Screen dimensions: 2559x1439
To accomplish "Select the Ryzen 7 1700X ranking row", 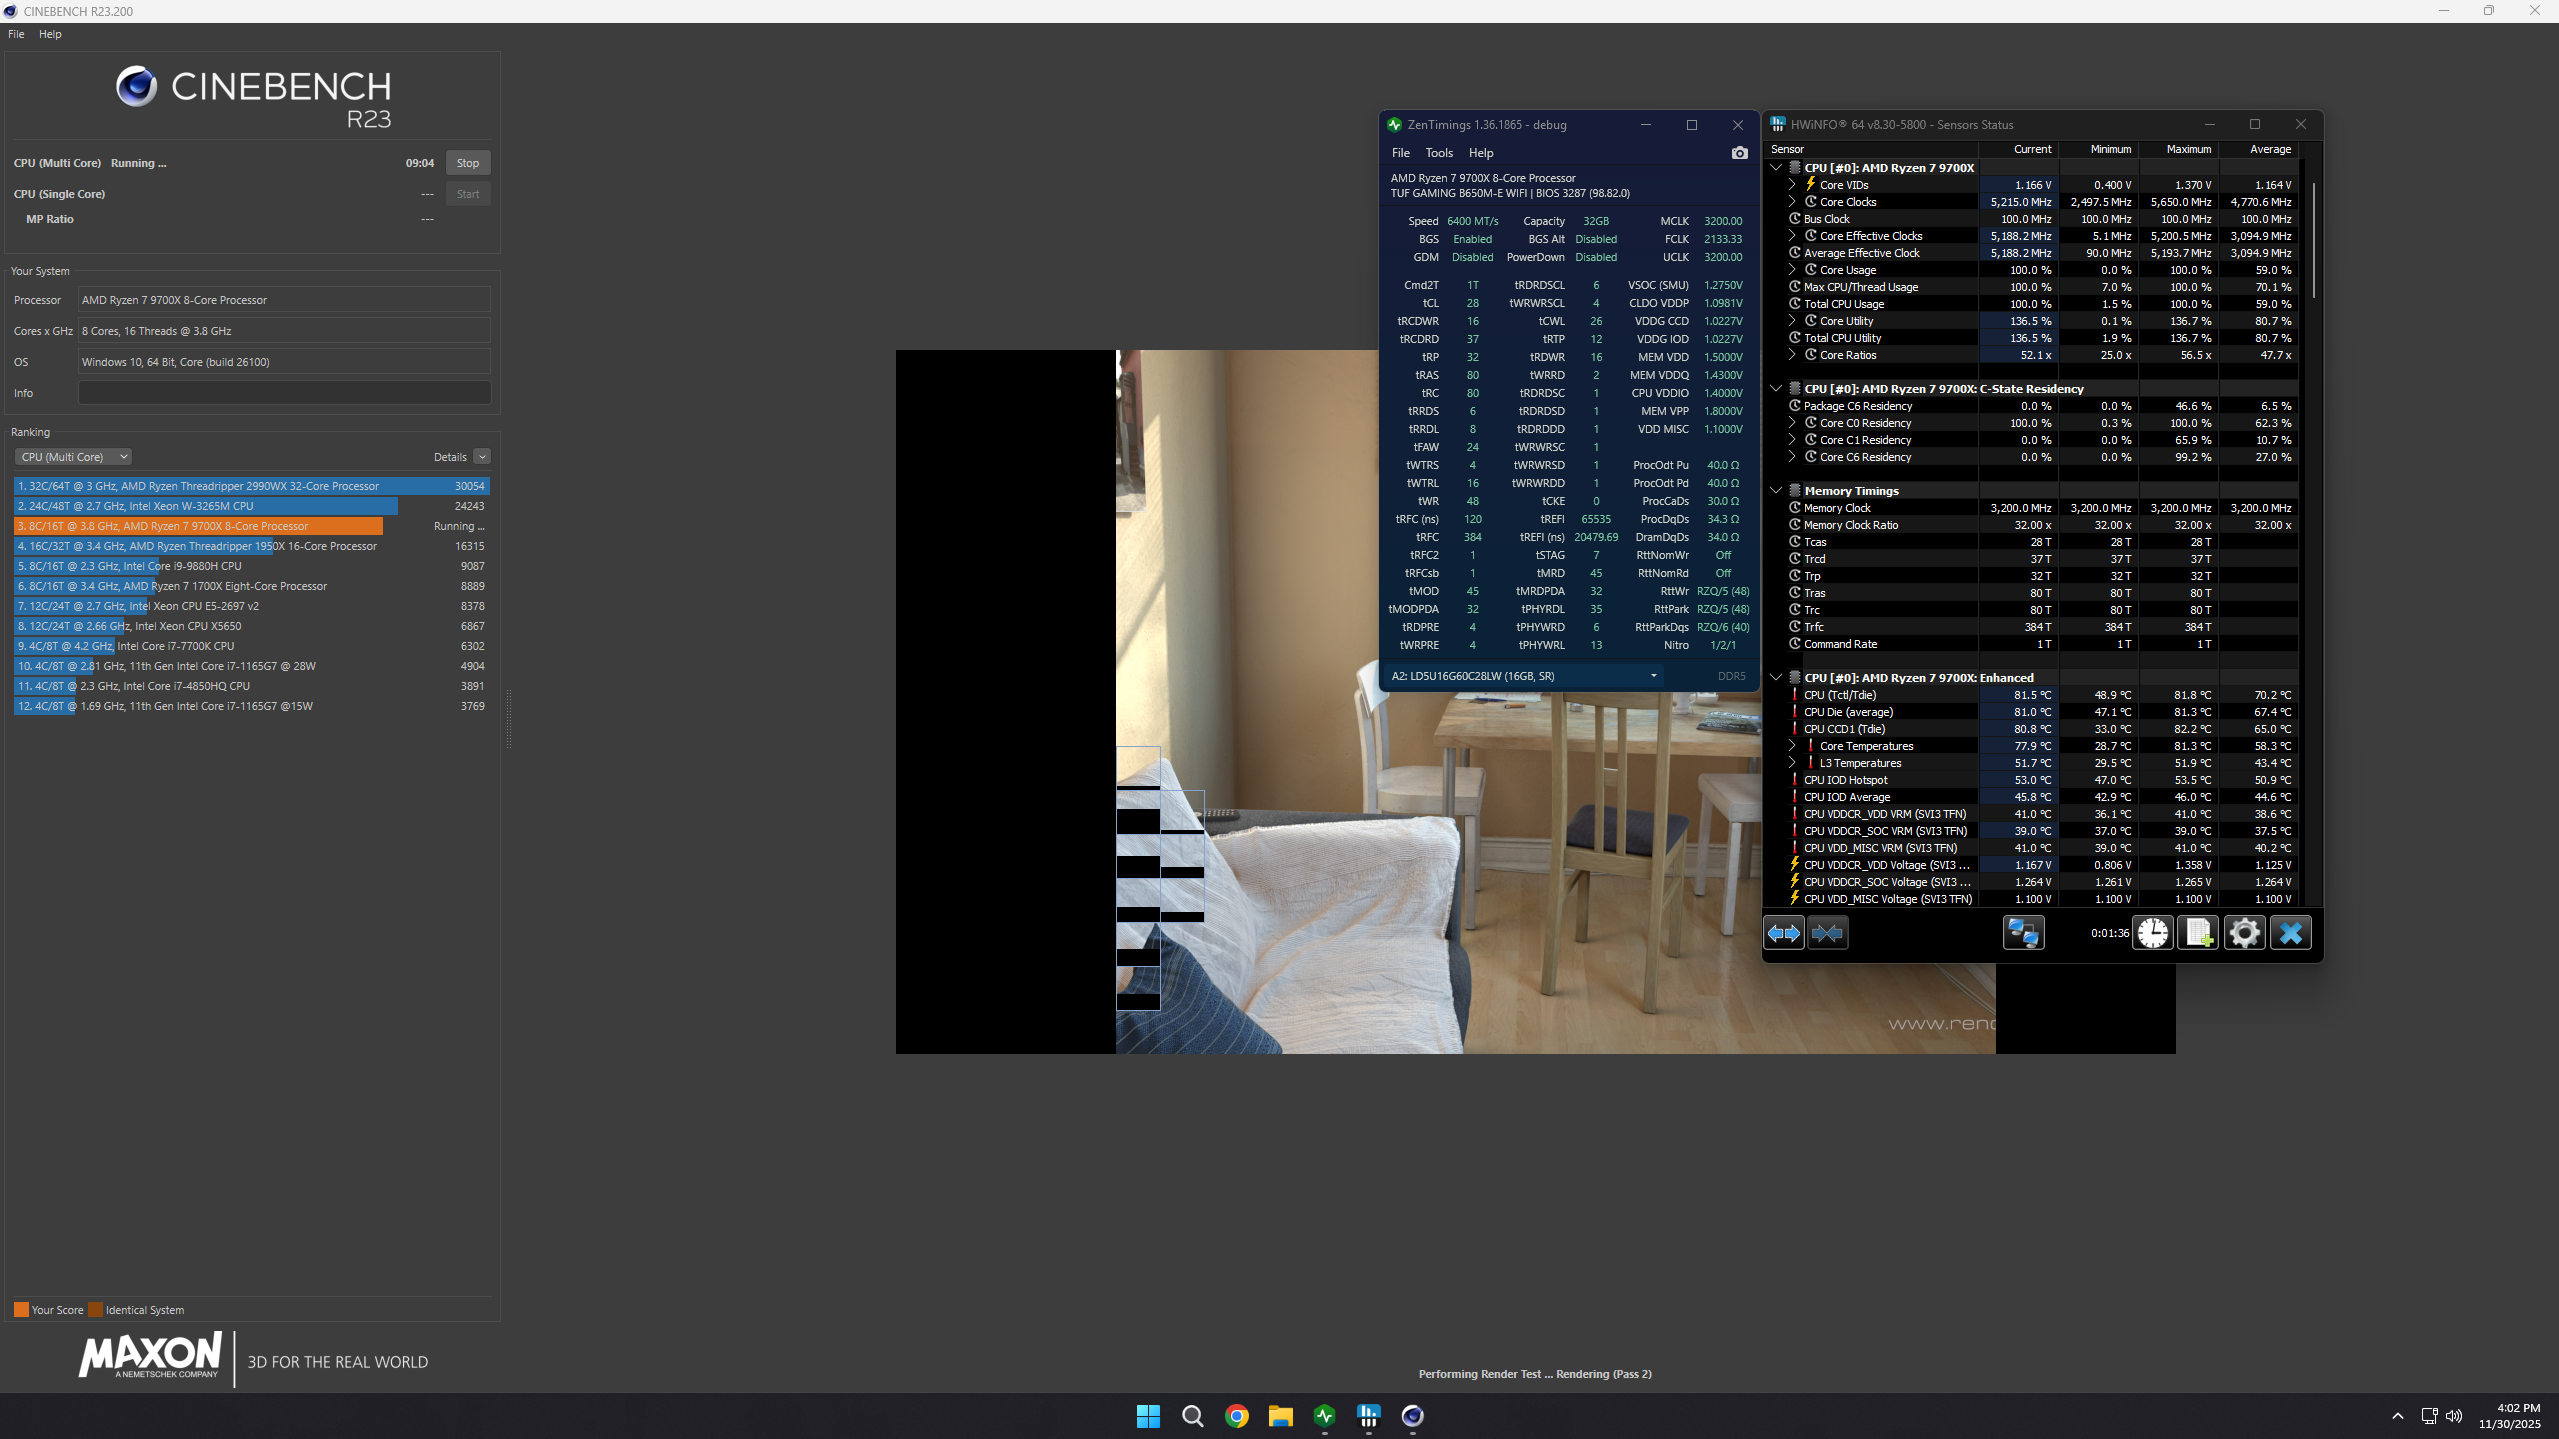I will (x=251, y=586).
